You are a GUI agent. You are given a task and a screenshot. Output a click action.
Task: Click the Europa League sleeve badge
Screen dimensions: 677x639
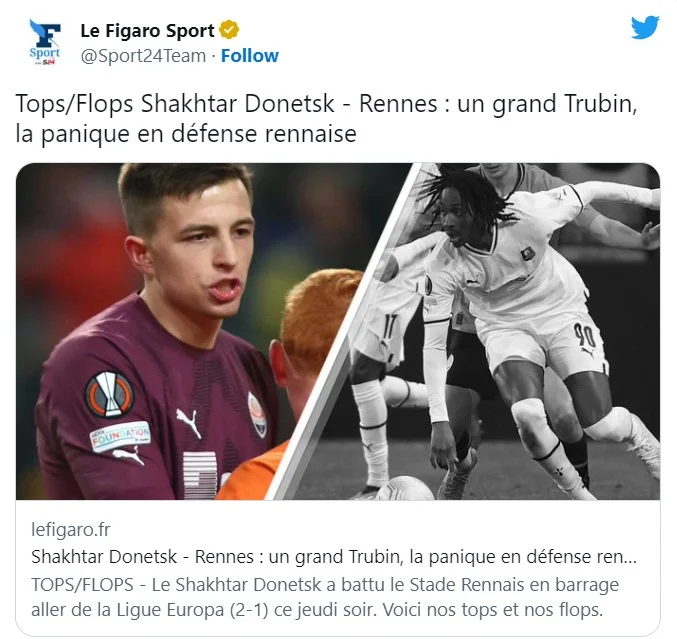(109, 395)
